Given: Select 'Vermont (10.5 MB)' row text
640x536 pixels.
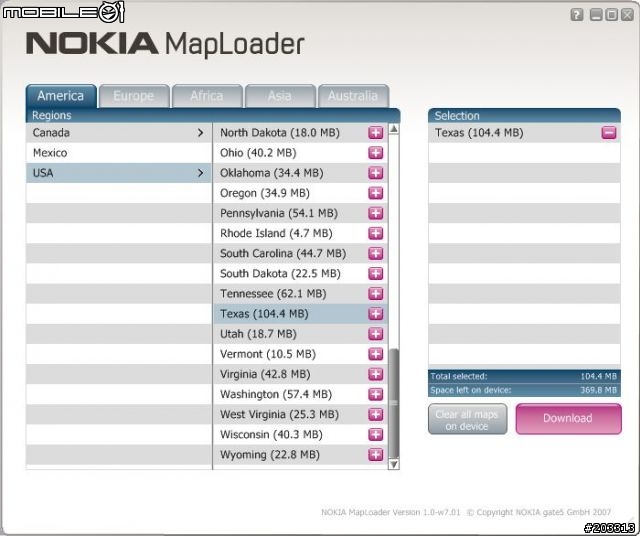Looking at the screenshot, I should pyautogui.click(x=268, y=354).
